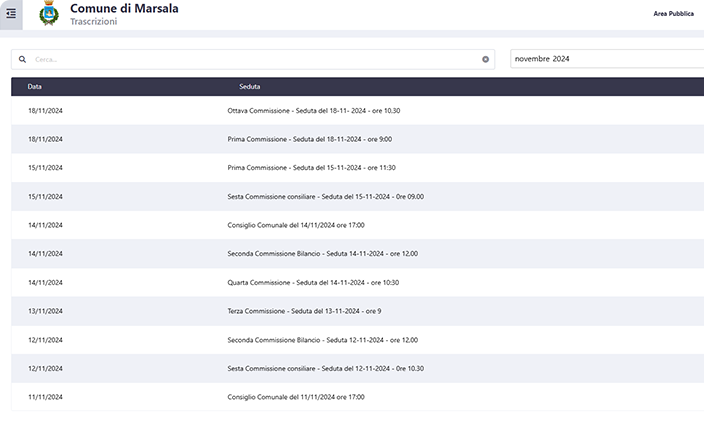The height and width of the screenshot is (422, 704).
Task: Open Consiglio Comunale del 14/11/2024 transcript
Action: tap(295, 225)
